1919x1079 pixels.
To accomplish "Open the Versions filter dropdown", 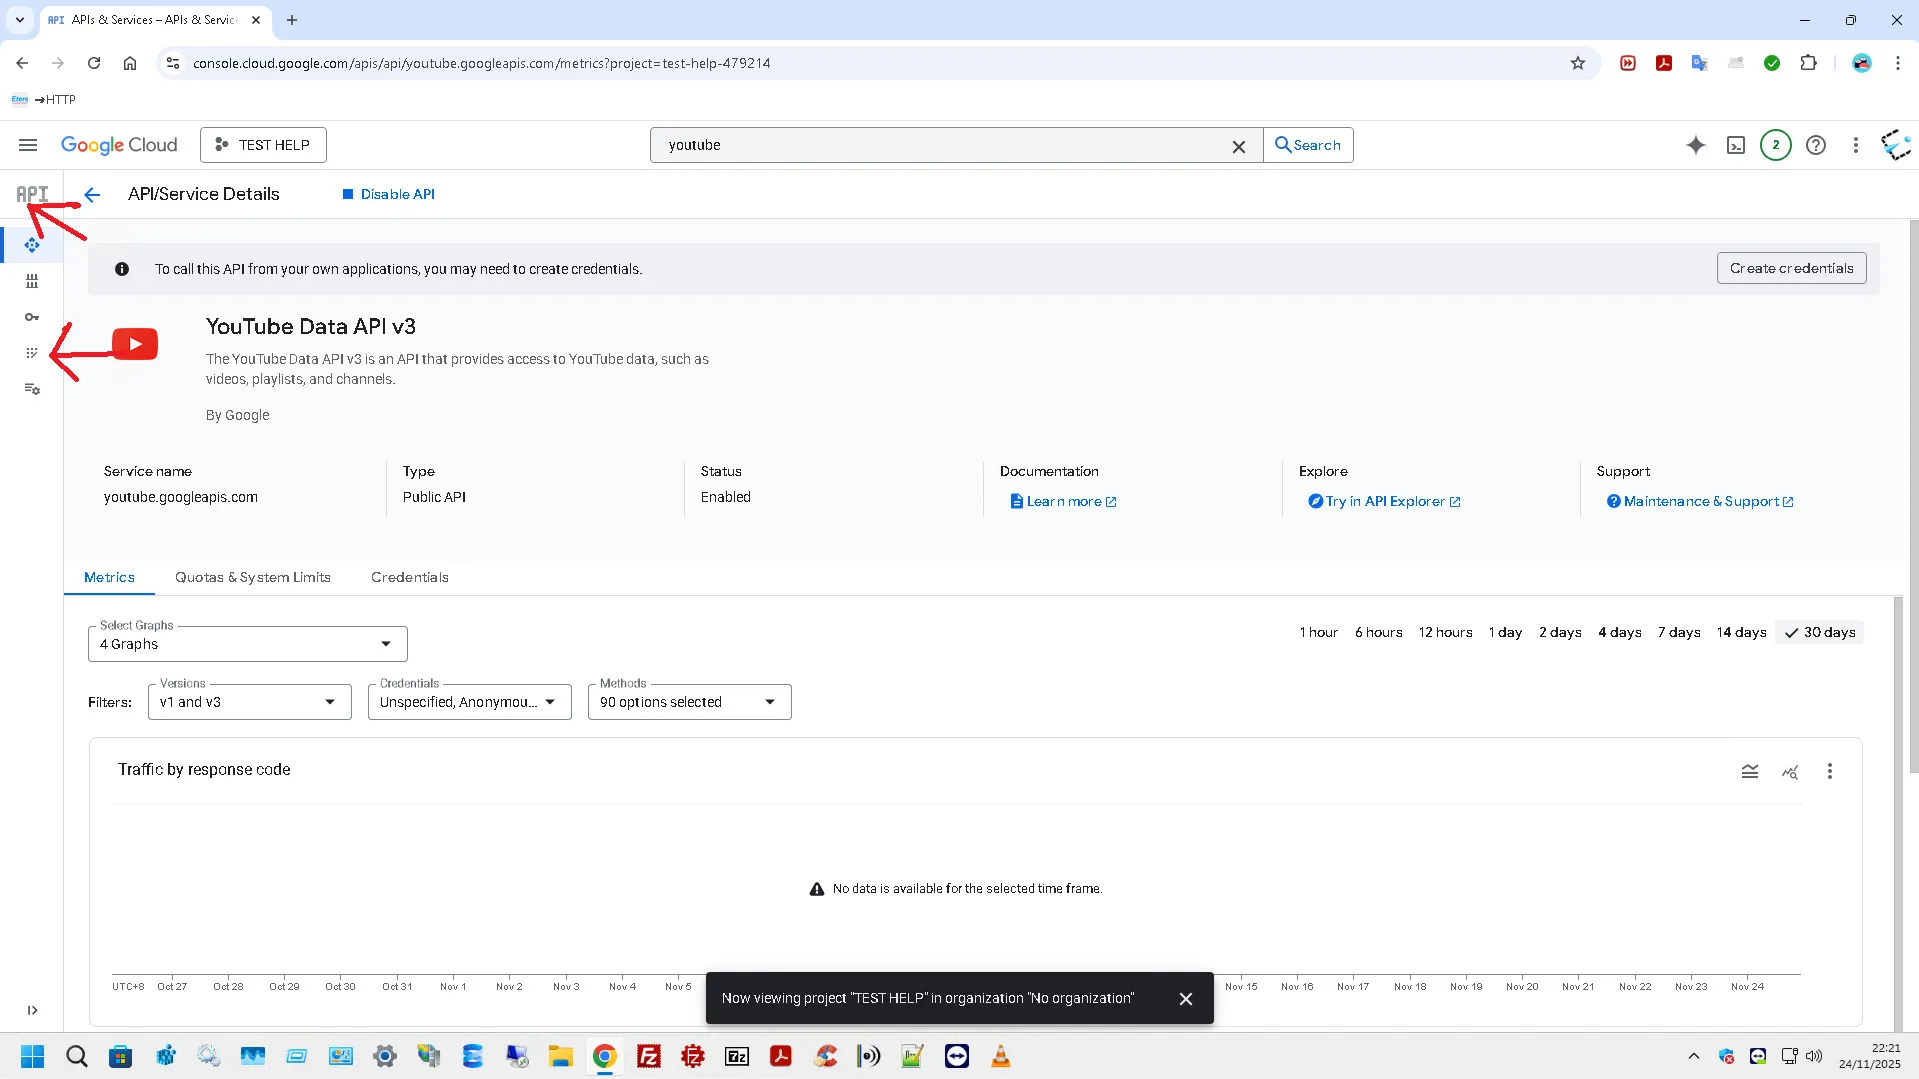I will coord(249,702).
